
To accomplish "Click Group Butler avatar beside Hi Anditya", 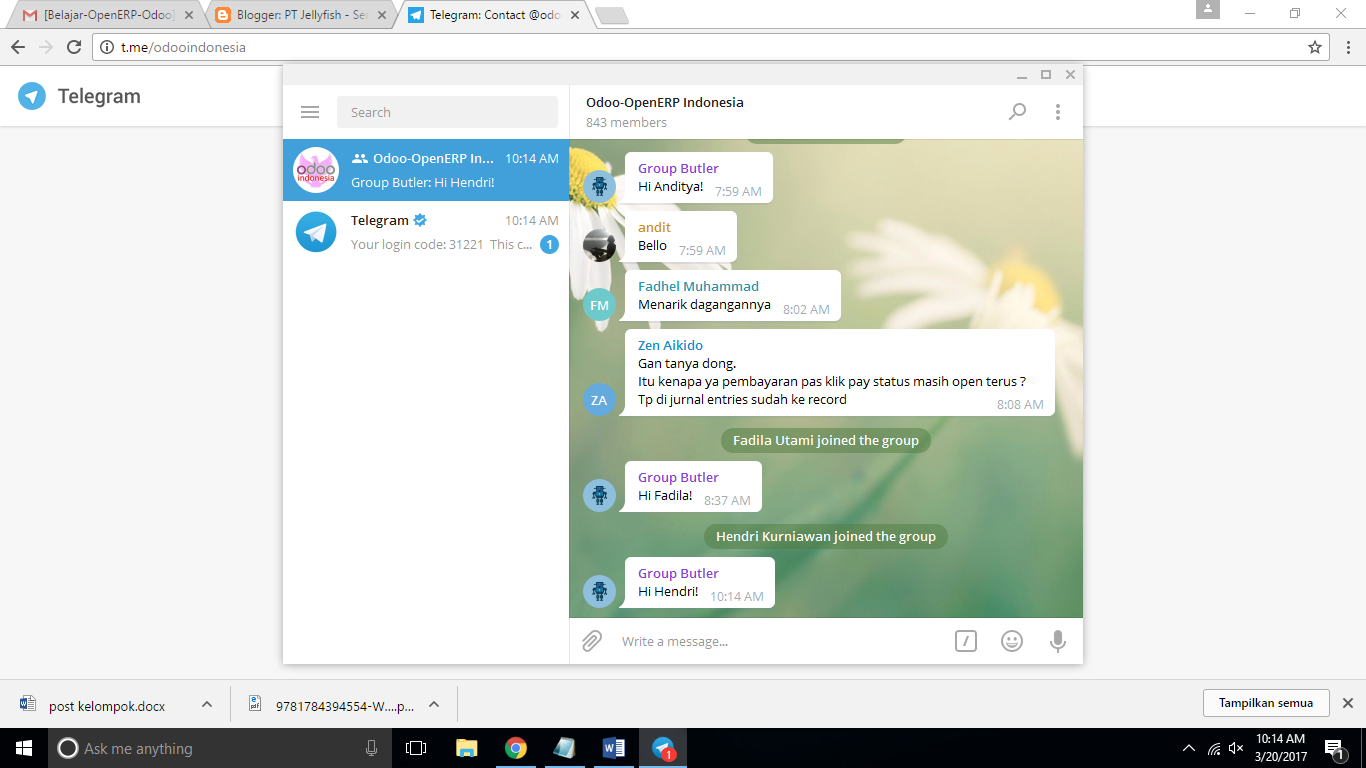I will pos(599,187).
